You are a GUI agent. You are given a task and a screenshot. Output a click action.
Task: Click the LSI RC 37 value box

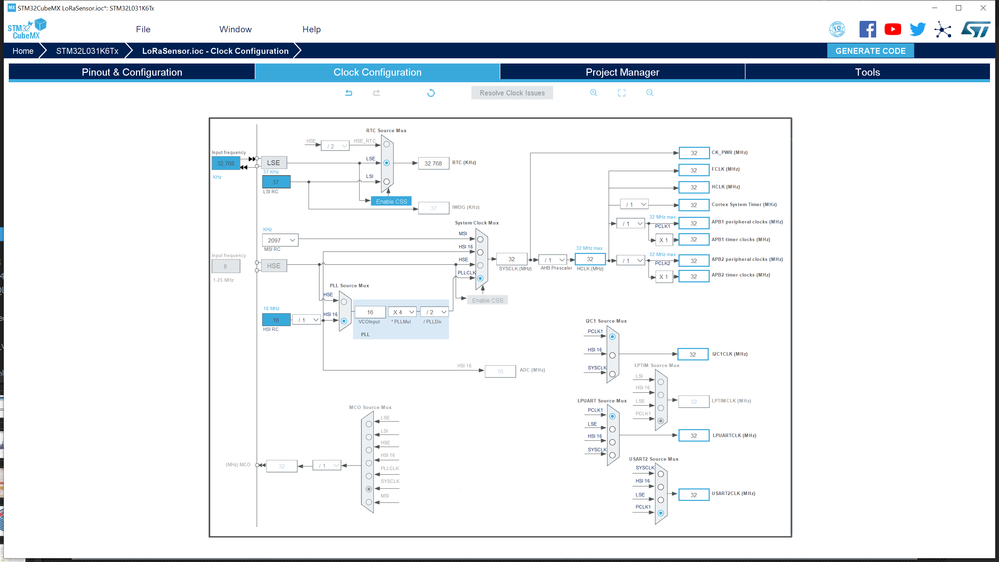[277, 182]
